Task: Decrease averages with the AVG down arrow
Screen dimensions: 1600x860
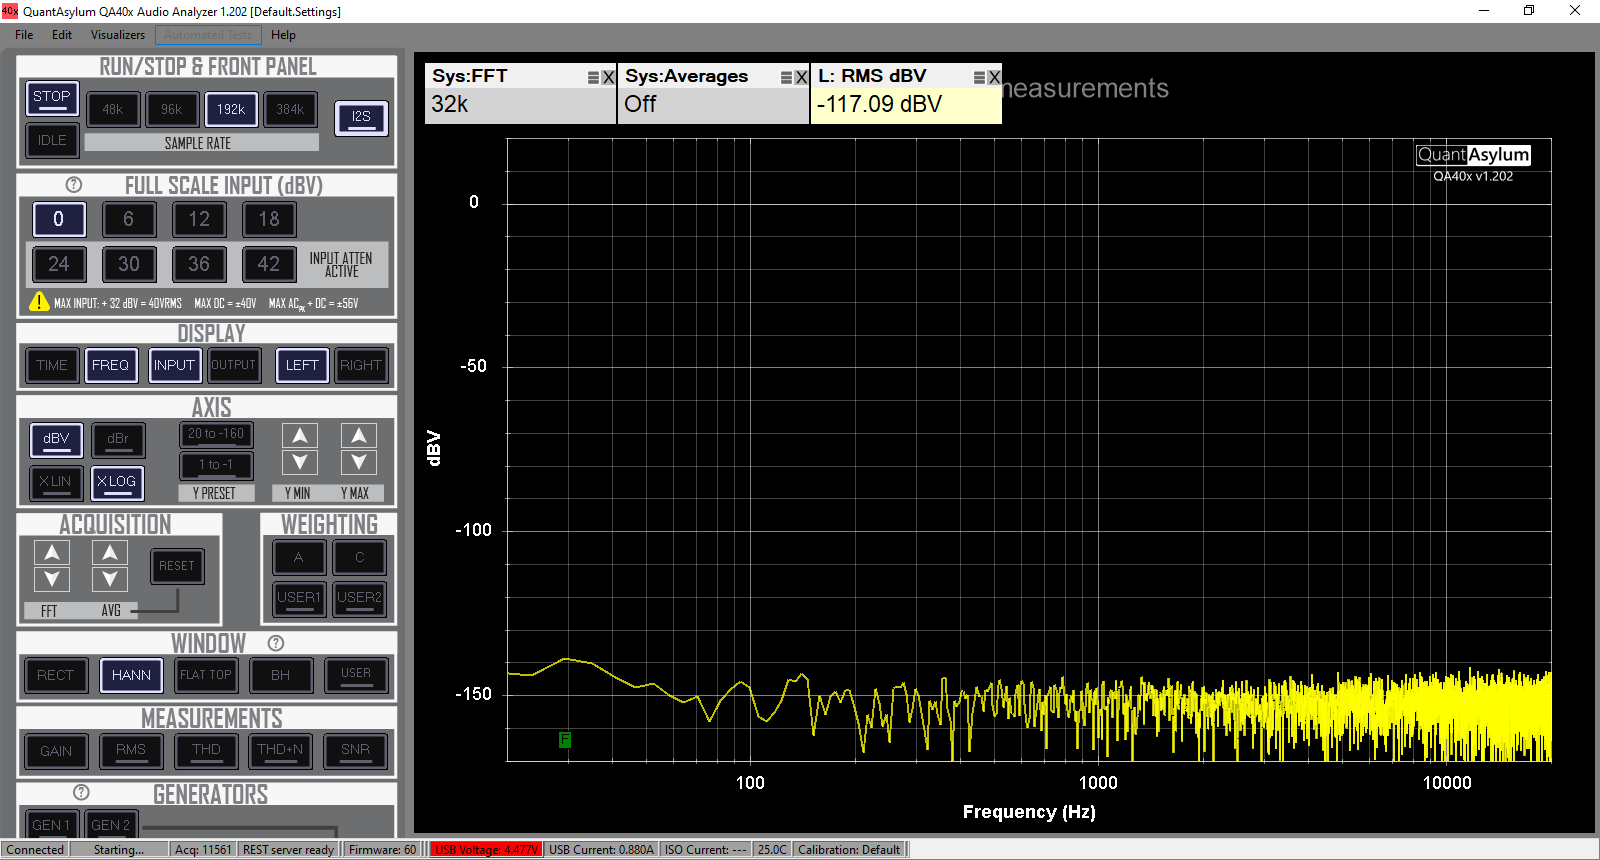Action: pos(110,579)
